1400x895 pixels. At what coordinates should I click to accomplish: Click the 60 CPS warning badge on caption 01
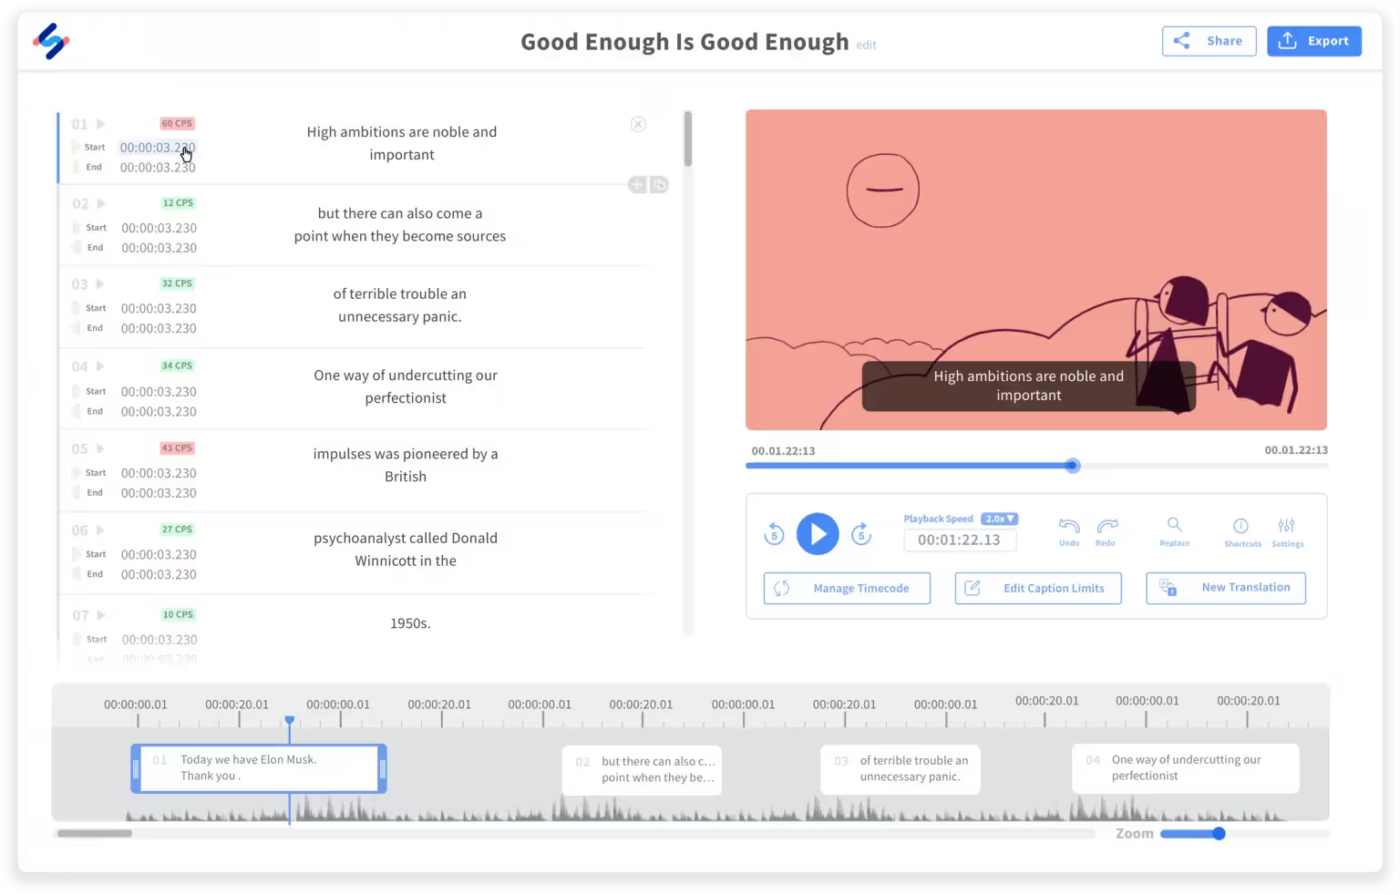tap(177, 124)
